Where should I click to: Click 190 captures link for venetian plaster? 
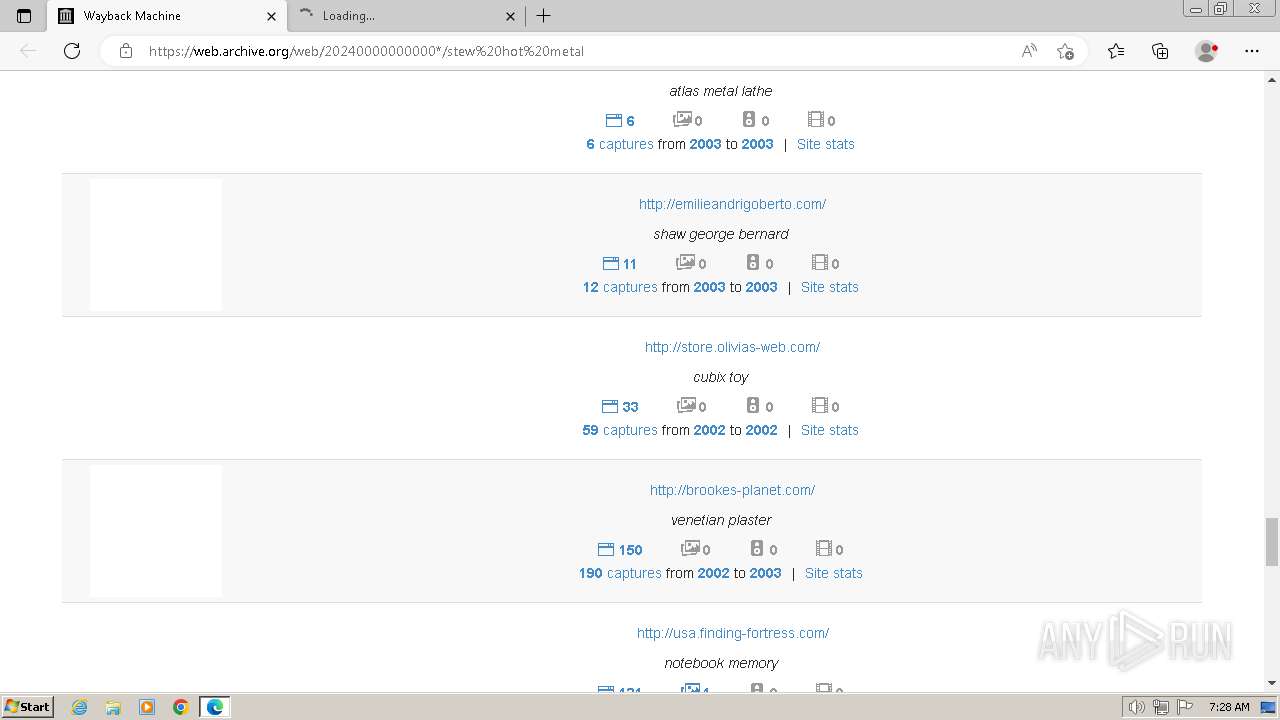(620, 573)
